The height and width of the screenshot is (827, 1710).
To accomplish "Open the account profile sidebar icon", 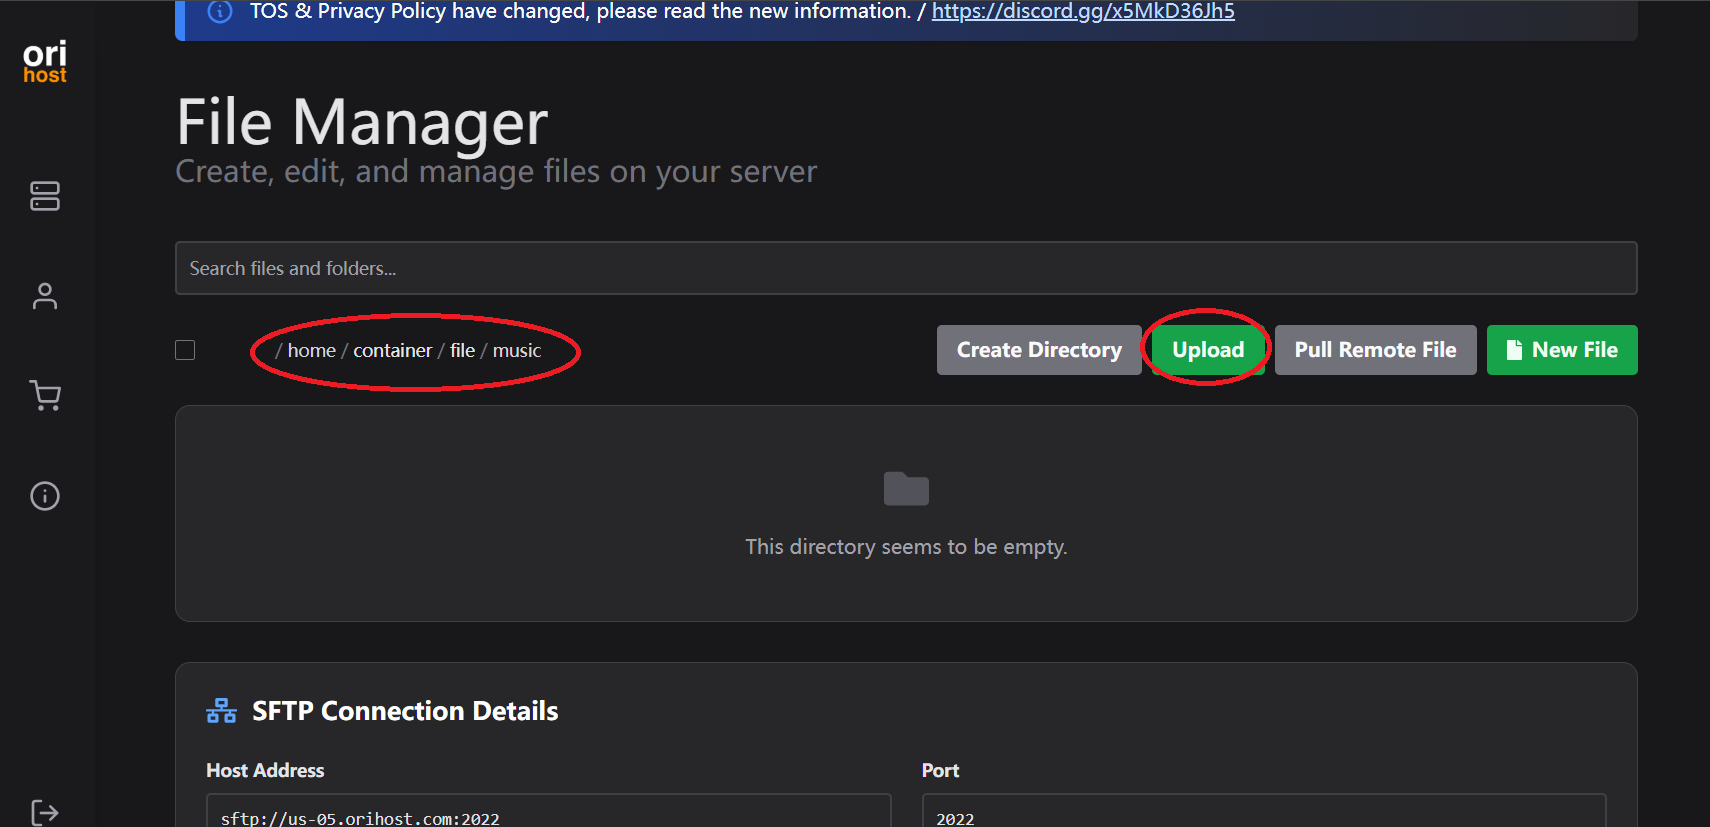I will 45,296.
